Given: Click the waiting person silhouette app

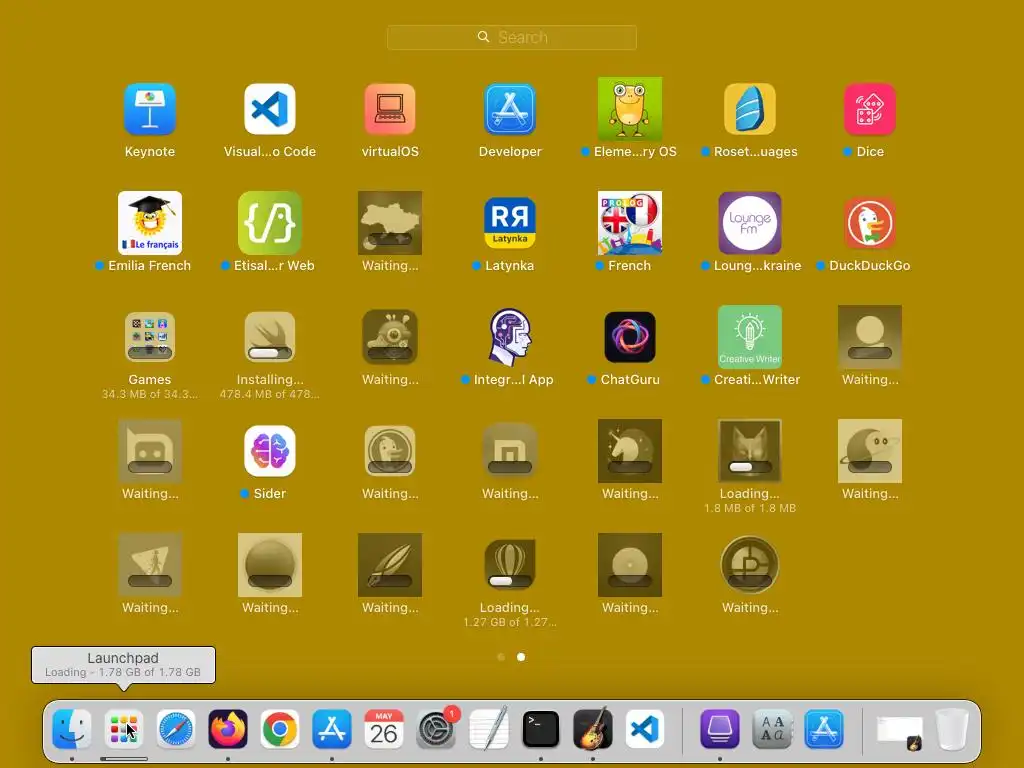Looking at the screenshot, I should pos(870,336).
